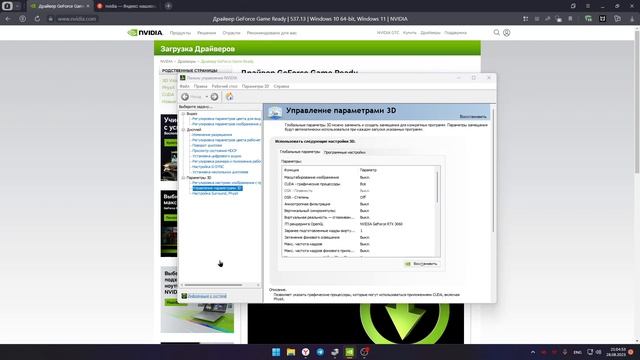The height and width of the screenshot is (360, 640).
Task: Open the Параметры 3D menu in menu bar
Action: [256, 87]
